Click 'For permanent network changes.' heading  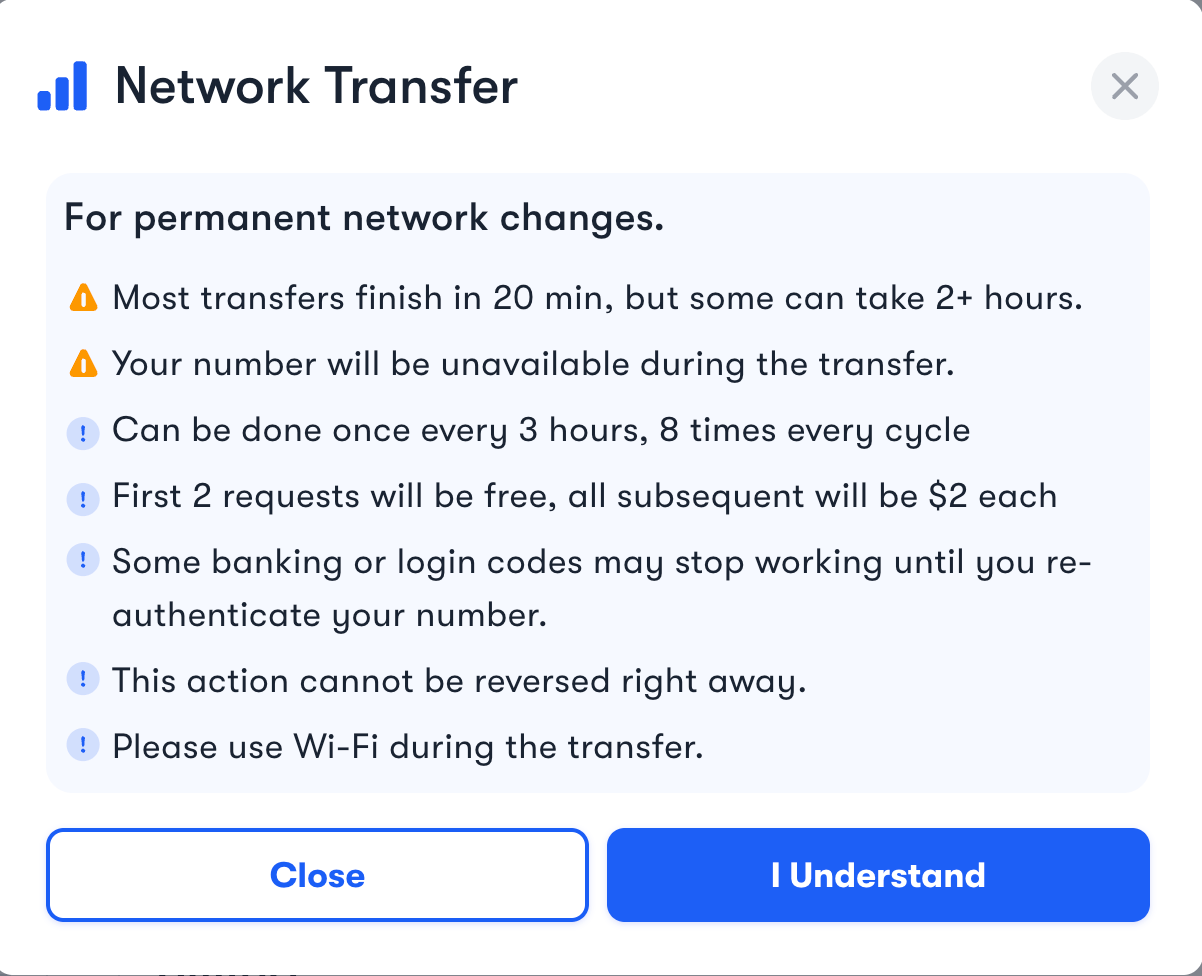tap(364, 218)
